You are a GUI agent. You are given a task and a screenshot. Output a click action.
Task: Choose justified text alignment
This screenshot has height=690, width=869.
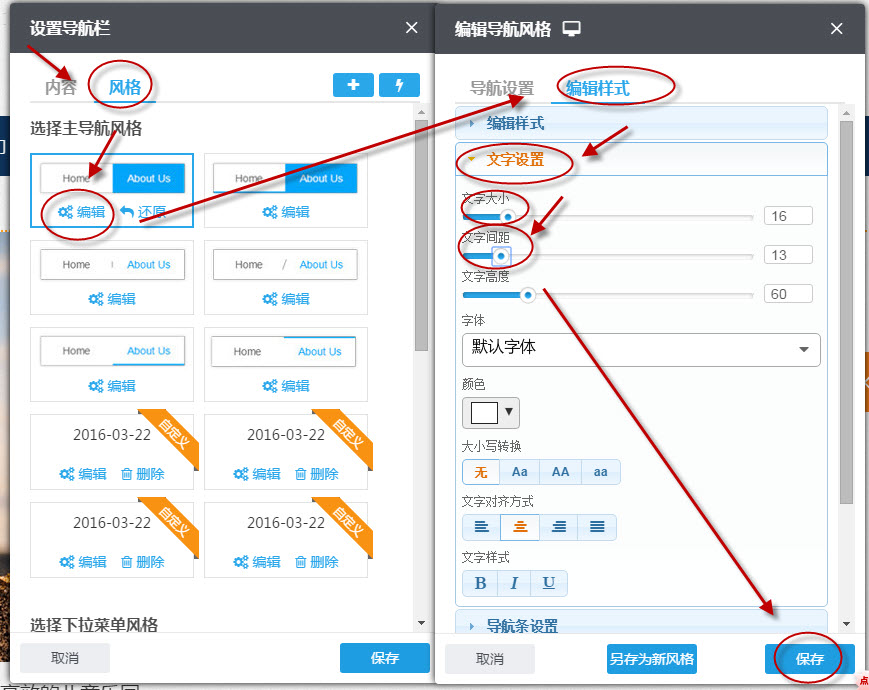tap(597, 527)
